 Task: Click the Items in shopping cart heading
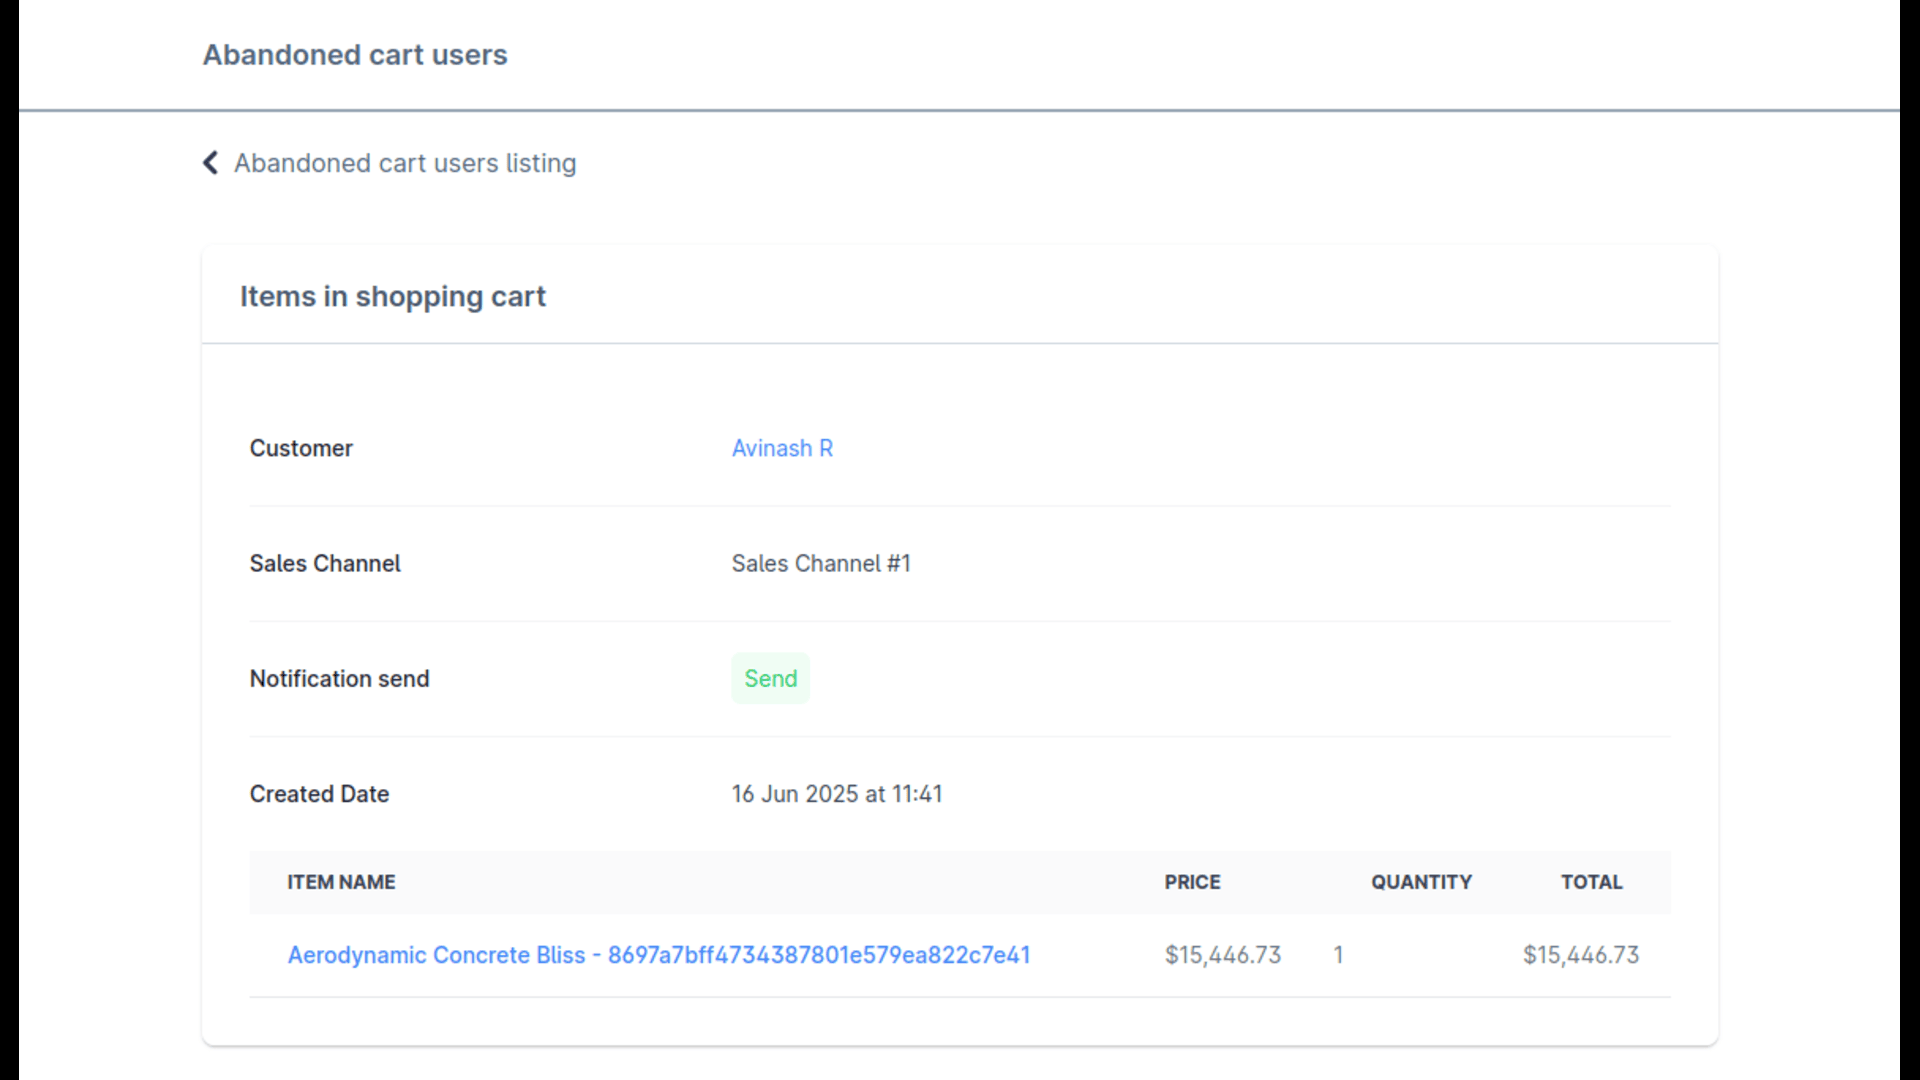click(x=392, y=297)
